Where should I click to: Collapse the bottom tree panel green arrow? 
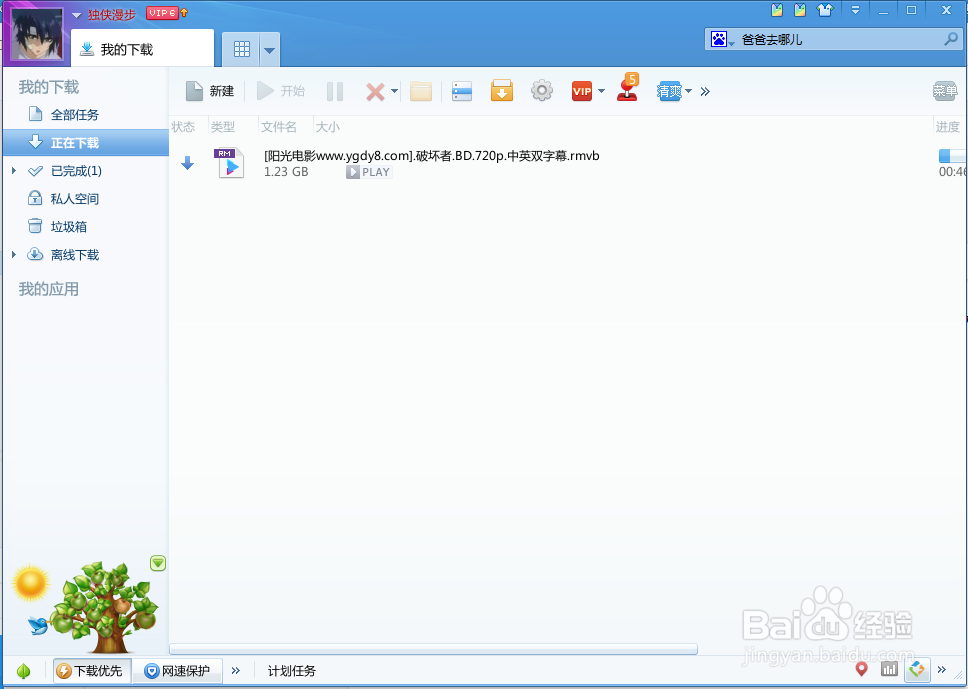tap(157, 563)
